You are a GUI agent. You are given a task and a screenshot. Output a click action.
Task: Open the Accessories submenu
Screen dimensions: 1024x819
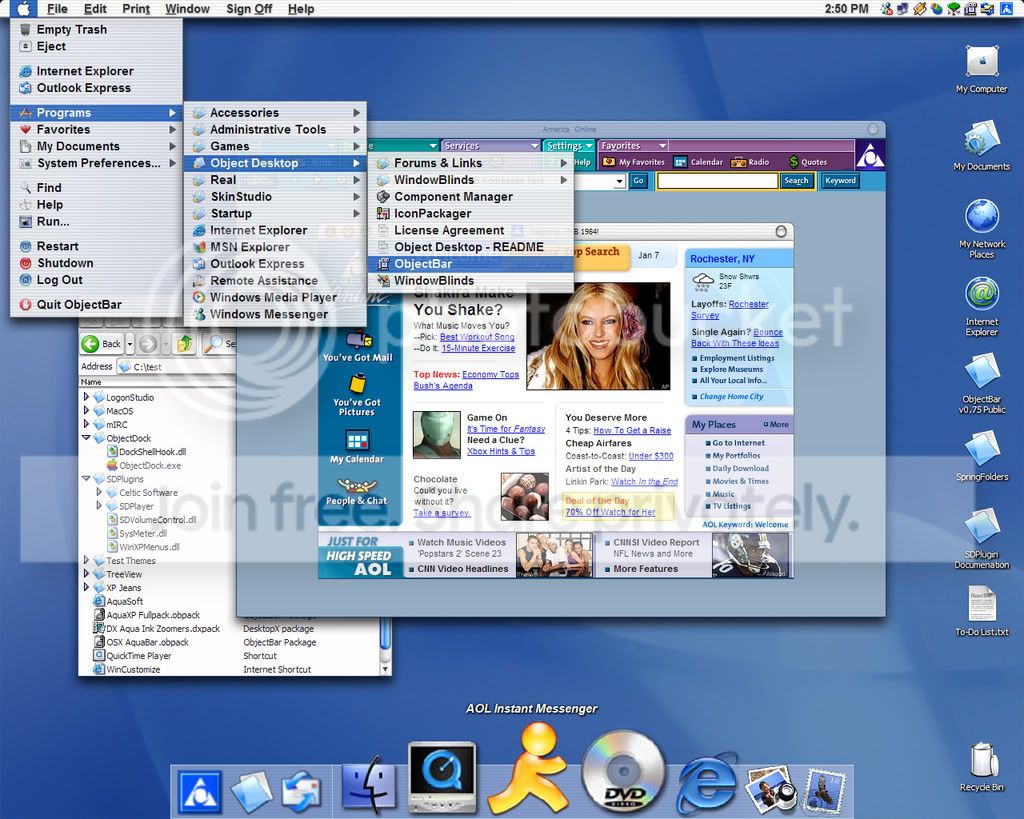[275, 112]
